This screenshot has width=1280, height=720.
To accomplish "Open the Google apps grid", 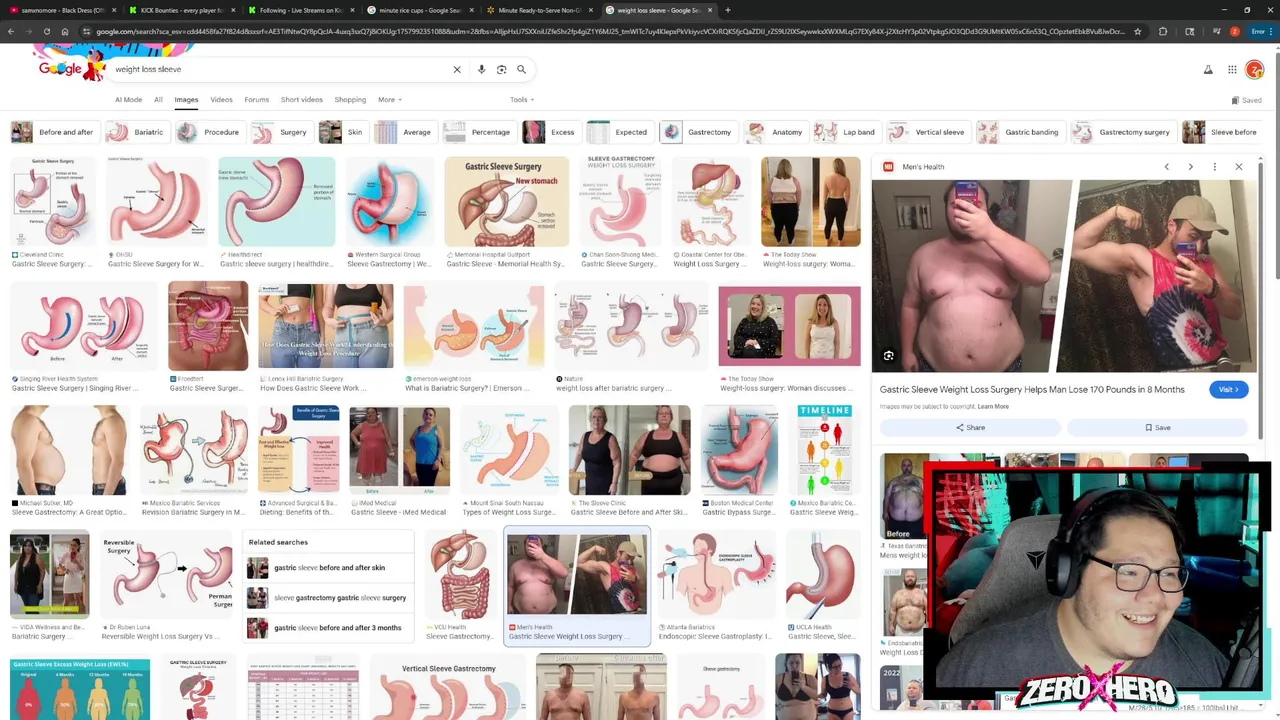I will point(1232,70).
